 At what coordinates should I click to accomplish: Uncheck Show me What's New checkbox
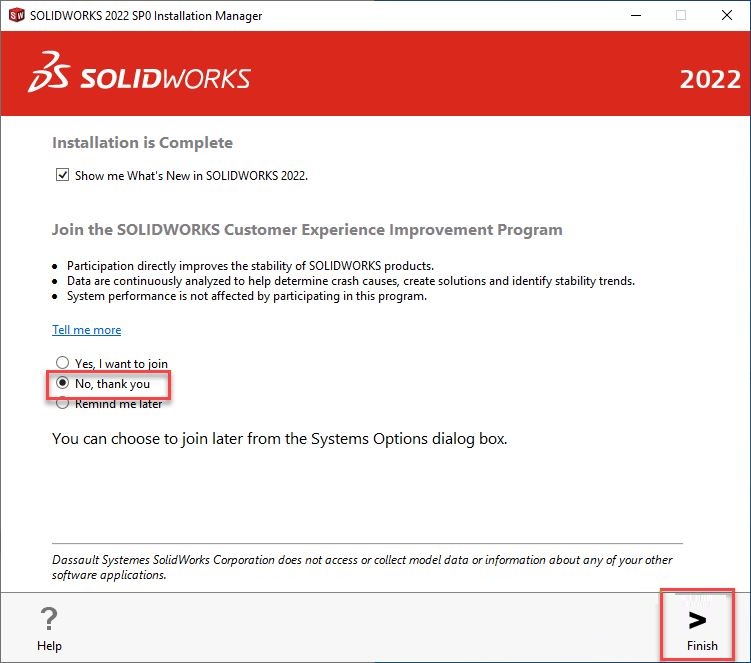point(62,175)
